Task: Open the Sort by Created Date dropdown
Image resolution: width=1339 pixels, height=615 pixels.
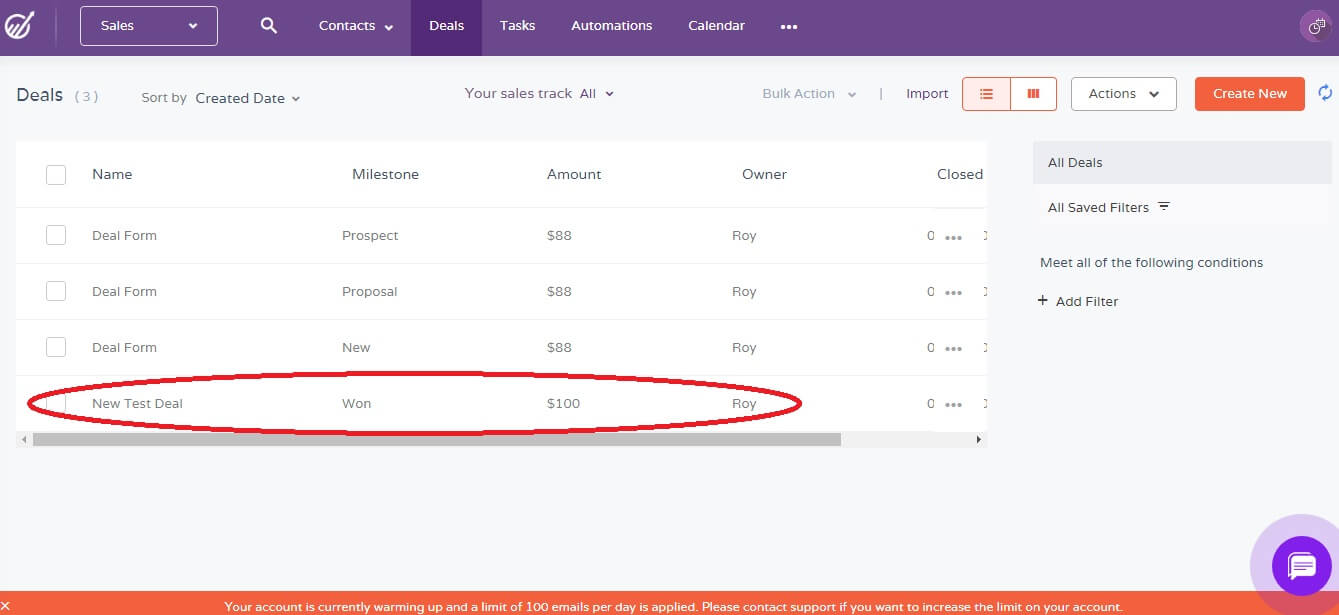Action: pyautogui.click(x=248, y=98)
